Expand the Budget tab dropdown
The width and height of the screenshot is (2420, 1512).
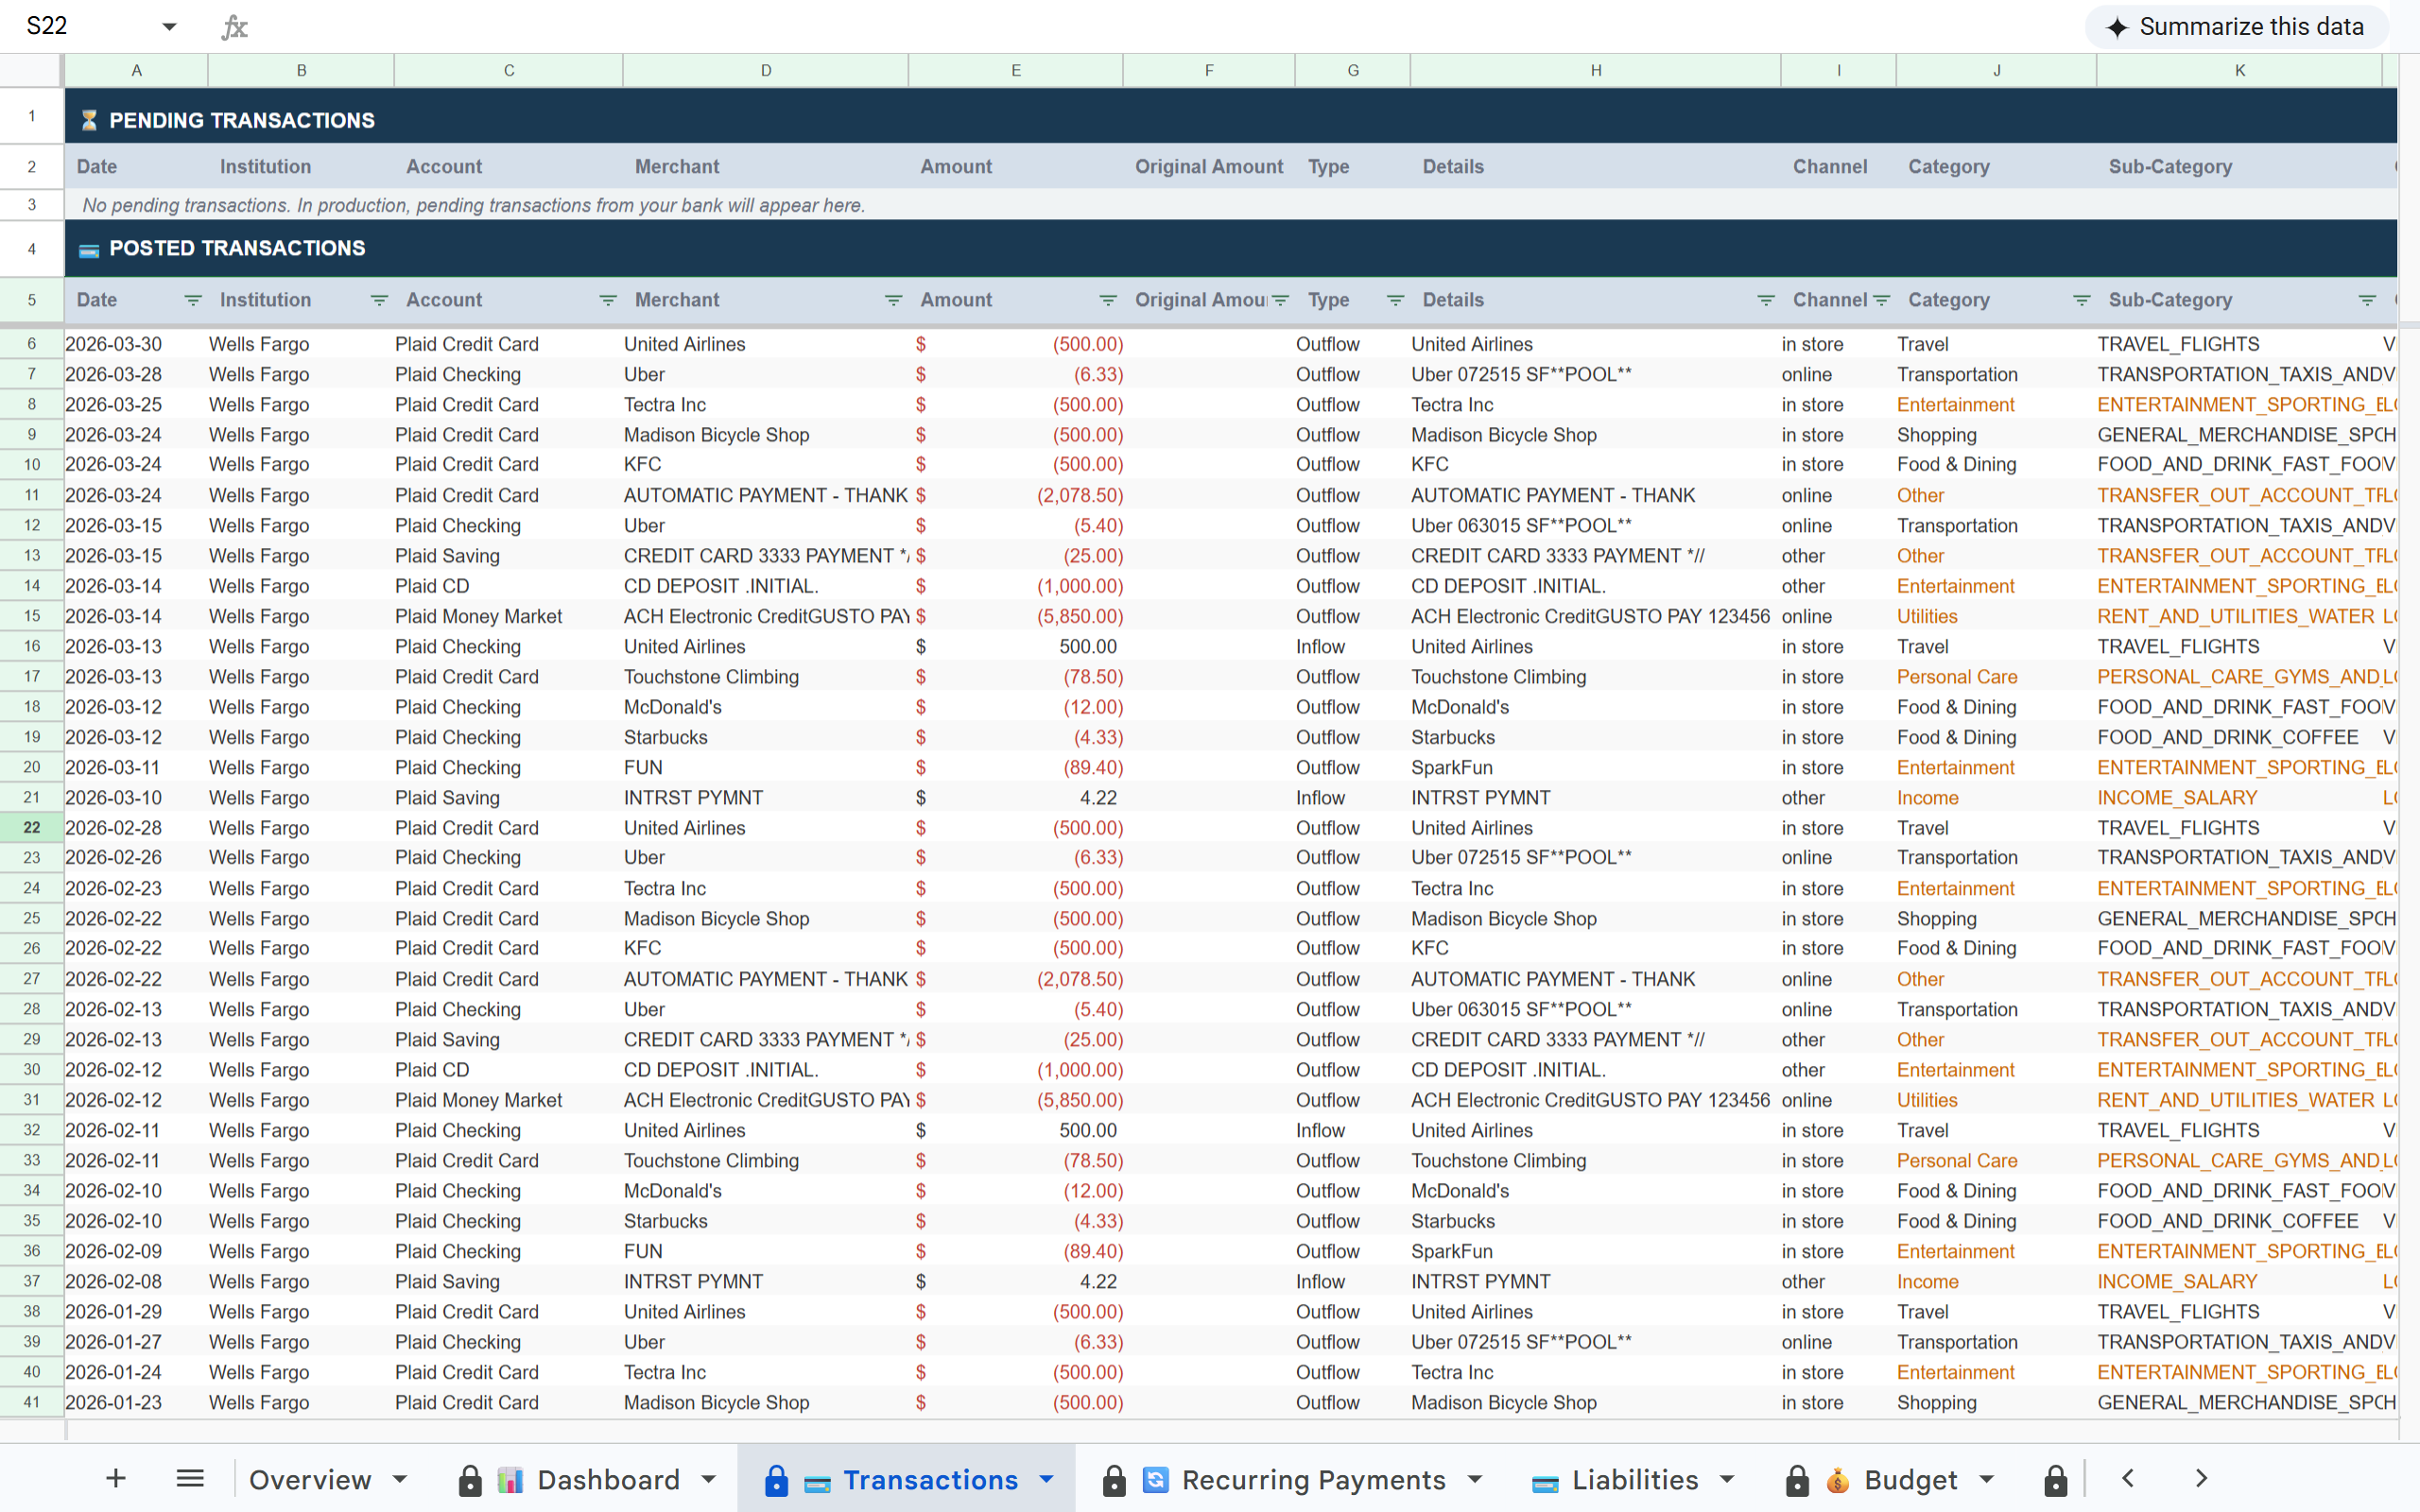pyautogui.click(x=1986, y=1479)
